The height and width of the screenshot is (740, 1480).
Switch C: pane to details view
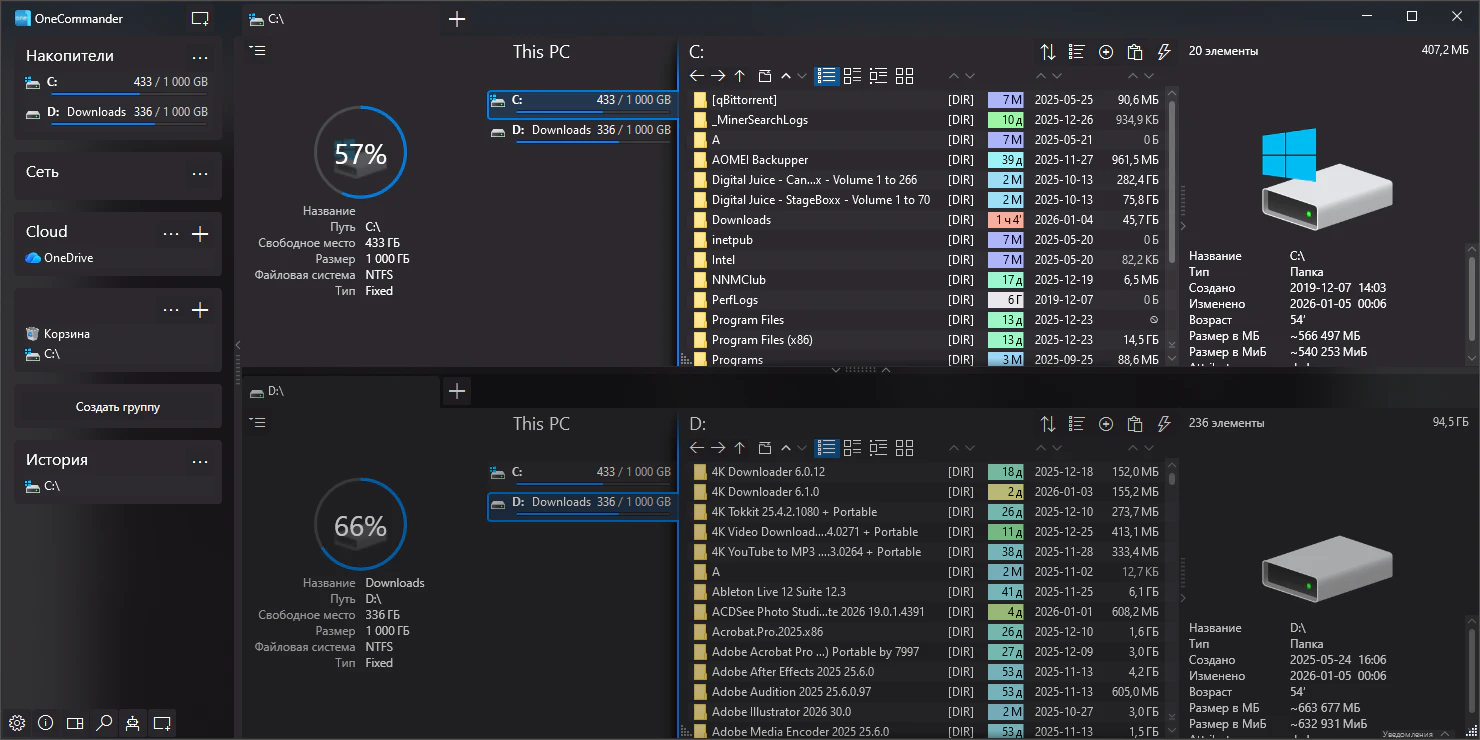853,76
